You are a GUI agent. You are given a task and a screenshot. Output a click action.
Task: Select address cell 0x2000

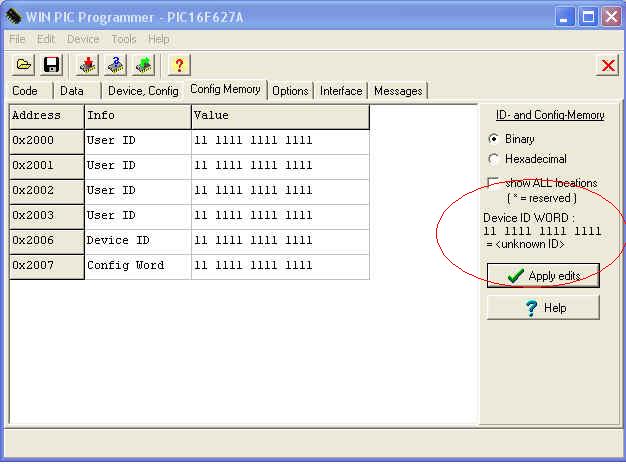click(47, 141)
